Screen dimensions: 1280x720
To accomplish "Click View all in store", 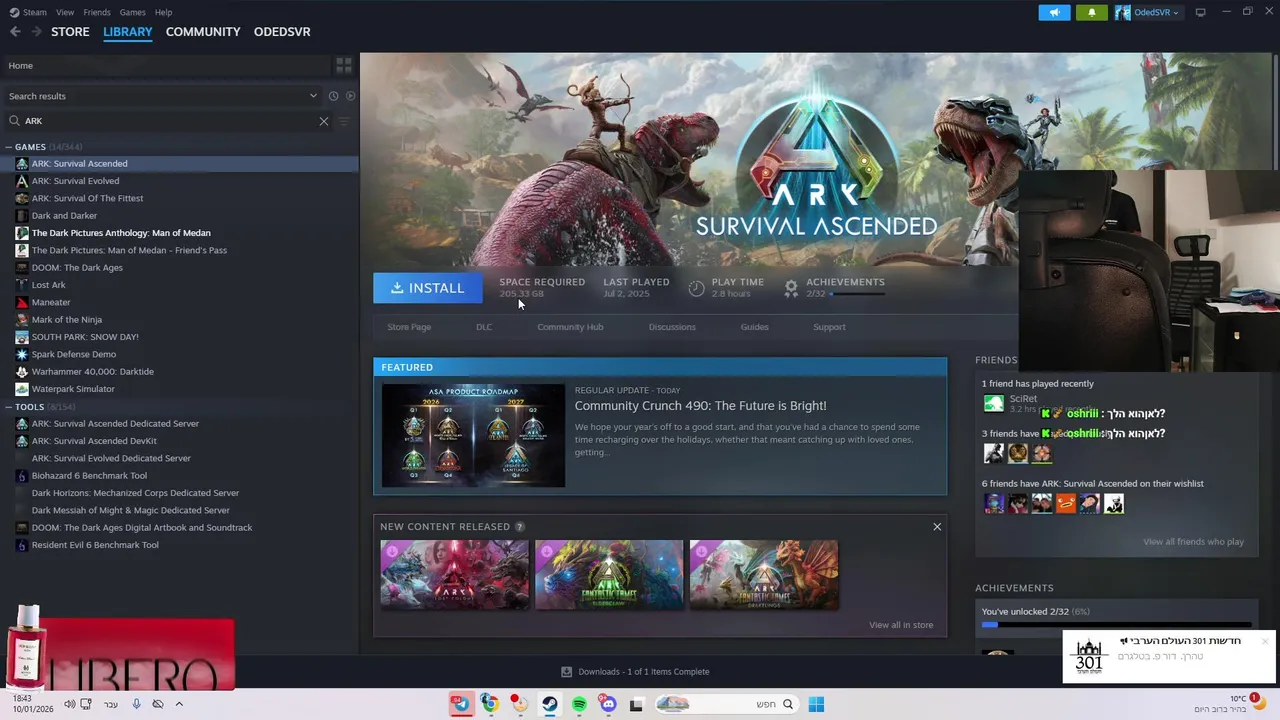I will click(901, 625).
